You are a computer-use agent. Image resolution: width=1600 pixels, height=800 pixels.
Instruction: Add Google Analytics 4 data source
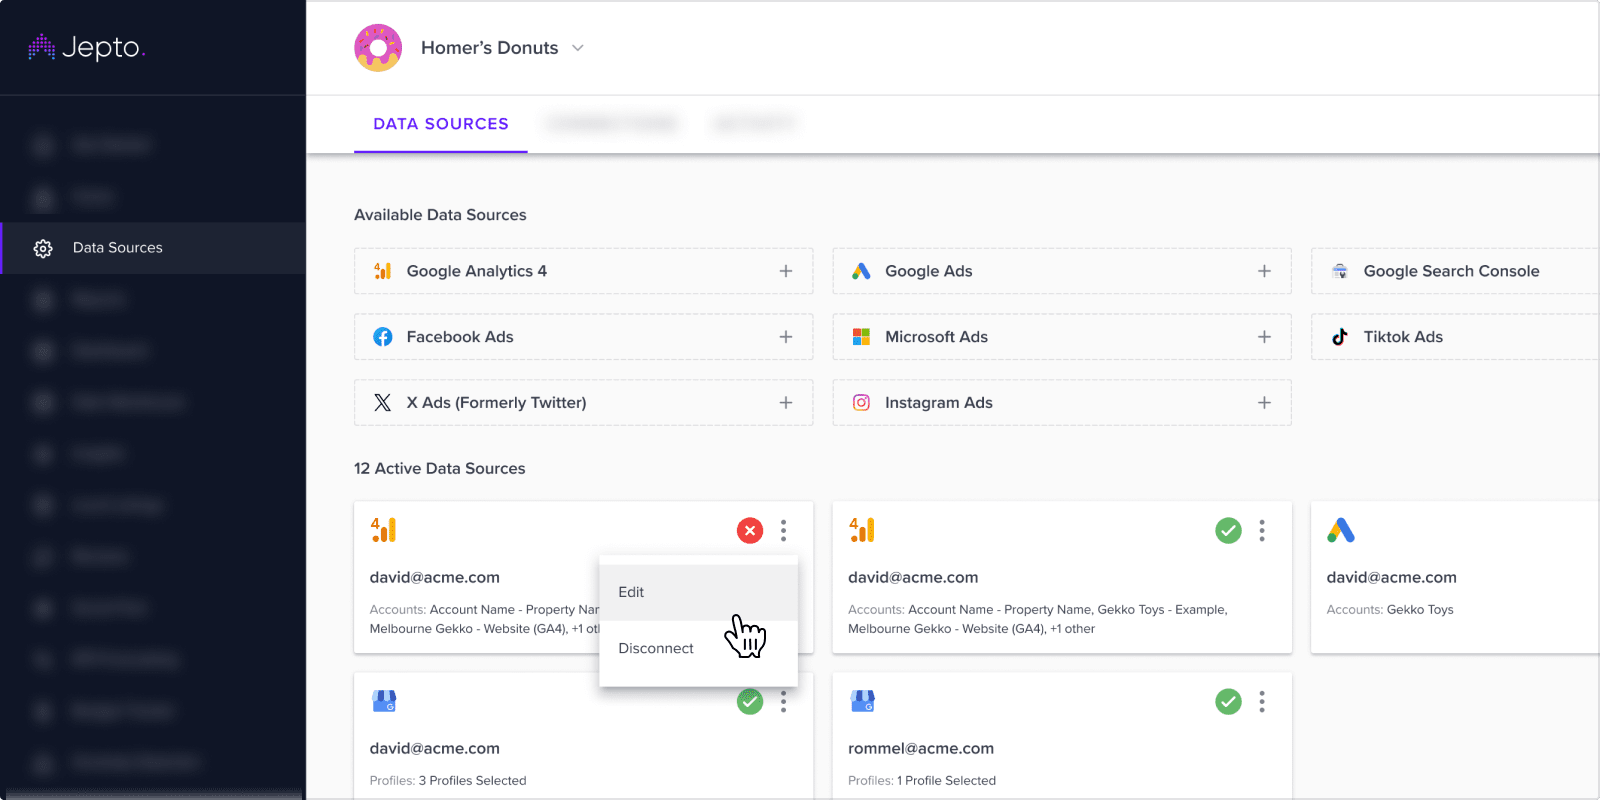point(583,271)
